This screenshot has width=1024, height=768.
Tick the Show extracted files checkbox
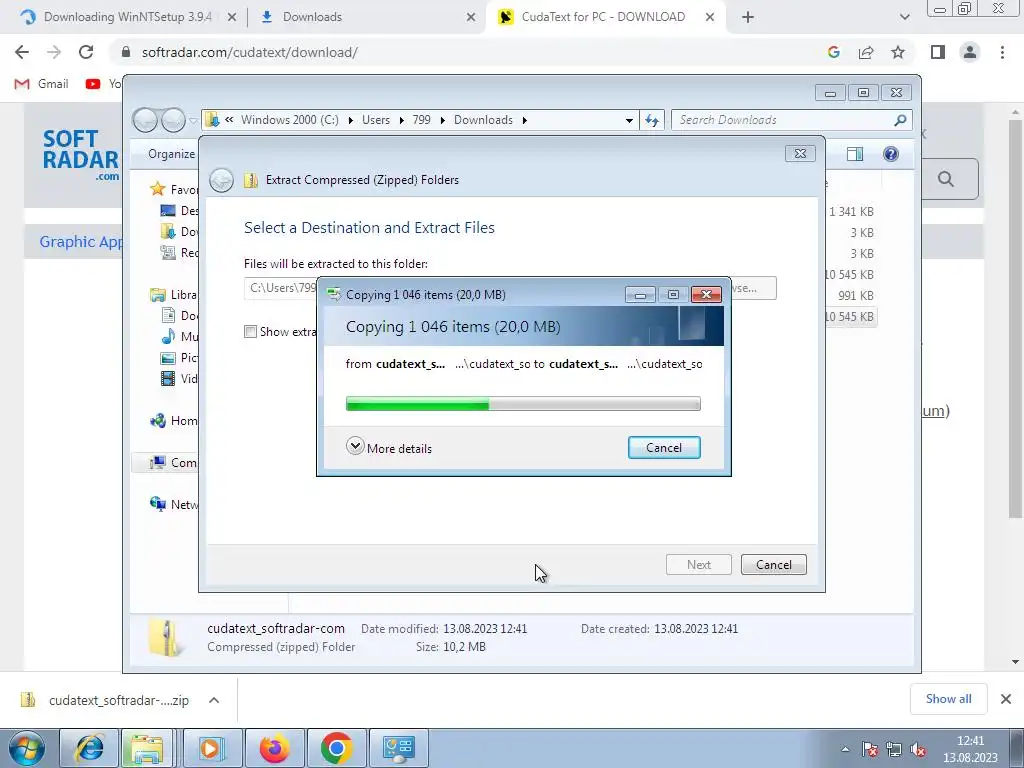coord(250,331)
